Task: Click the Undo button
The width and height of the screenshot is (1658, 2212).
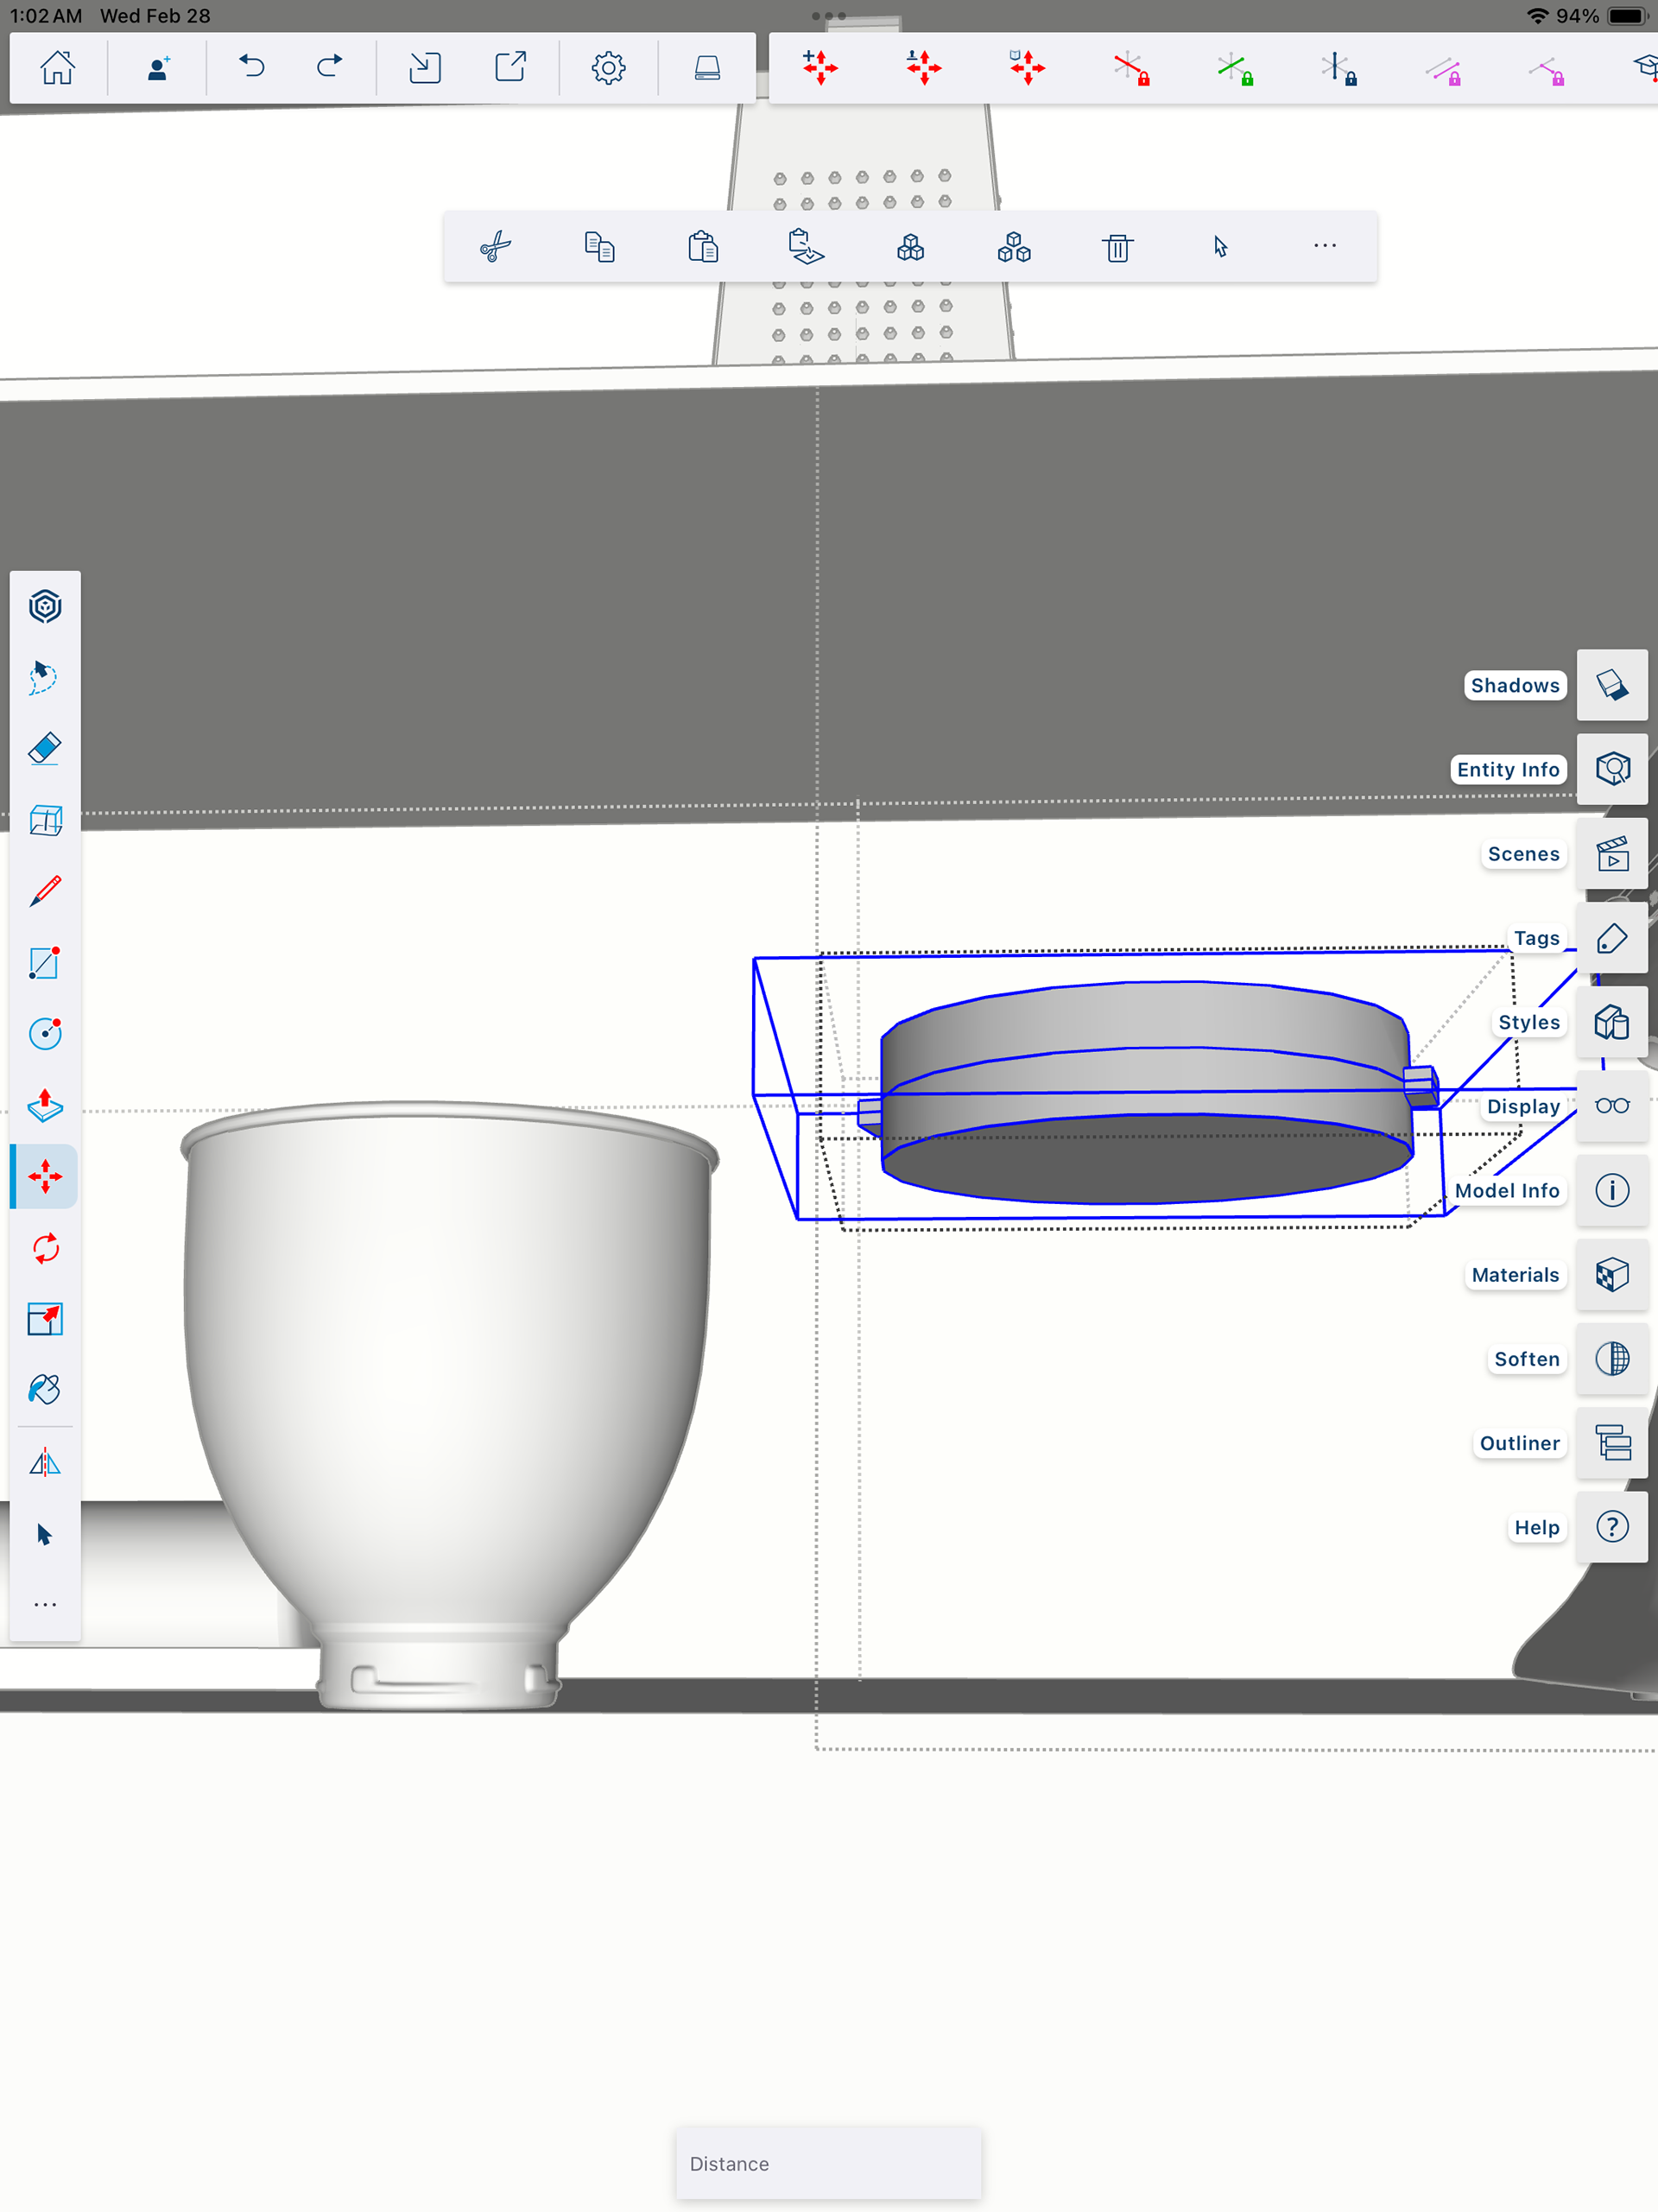Action: (252, 68)
